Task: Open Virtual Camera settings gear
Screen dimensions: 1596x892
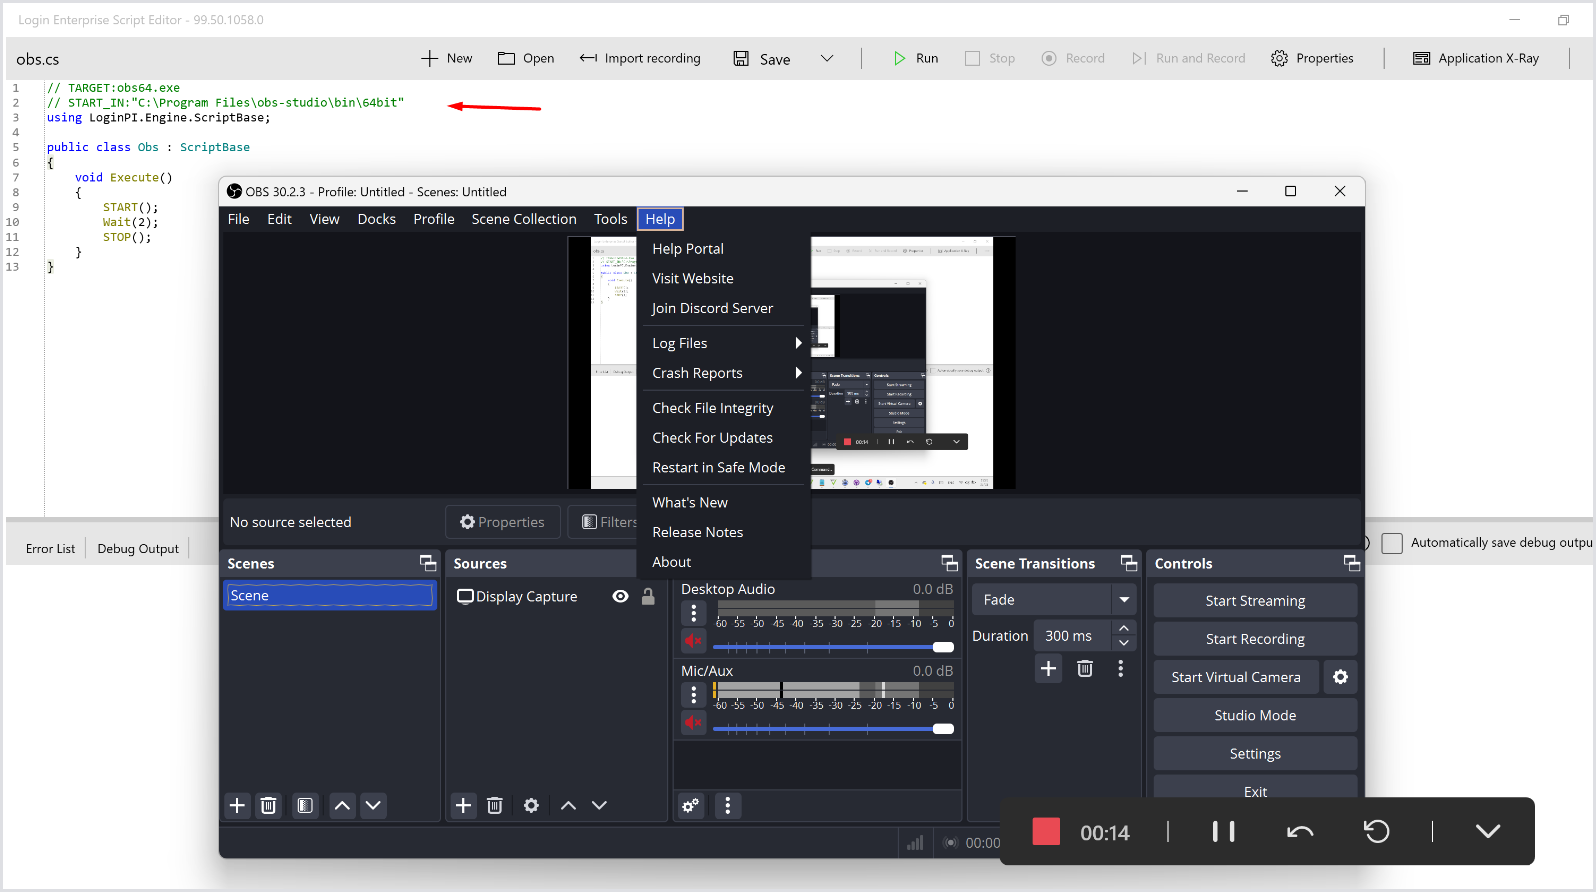Action: 1340,678
